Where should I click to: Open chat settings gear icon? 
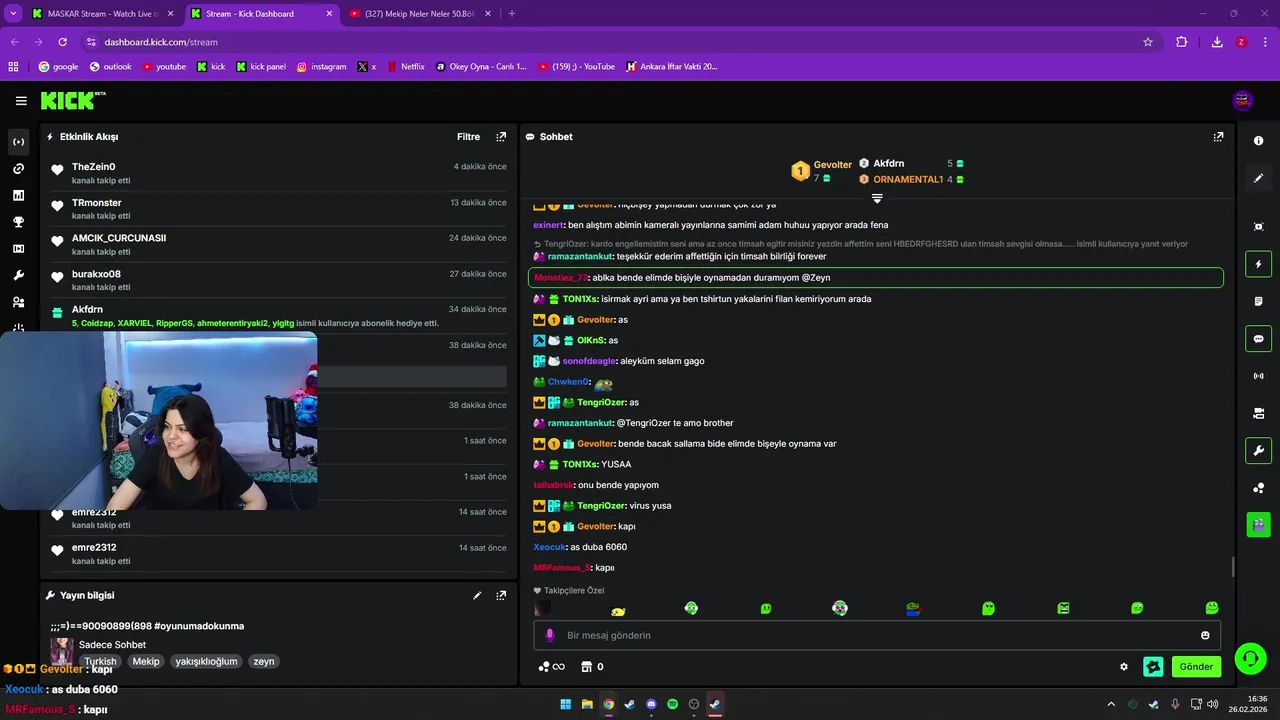1124,667
